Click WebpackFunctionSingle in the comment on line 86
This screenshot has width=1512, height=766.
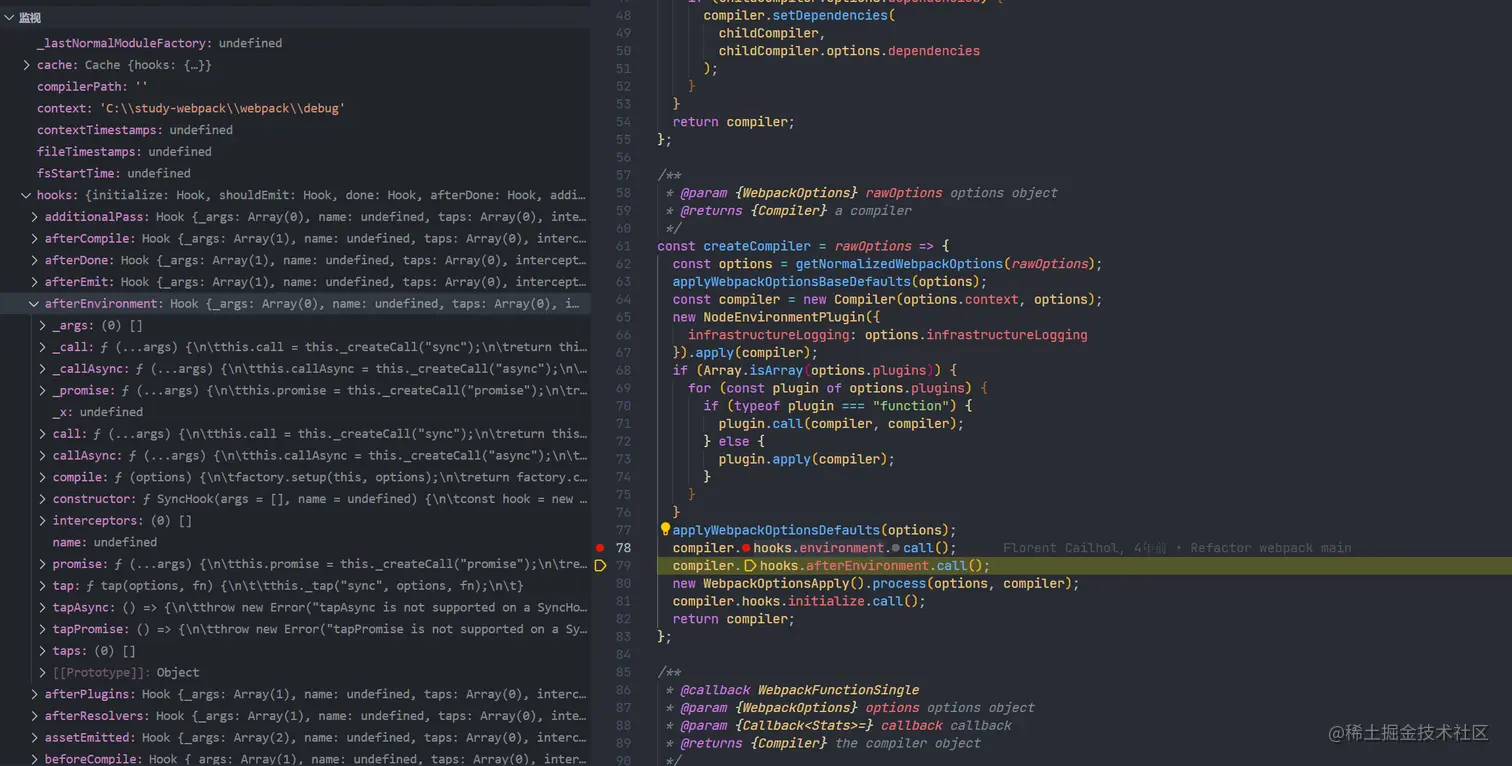pyautogui.click(x=838, y=690)
